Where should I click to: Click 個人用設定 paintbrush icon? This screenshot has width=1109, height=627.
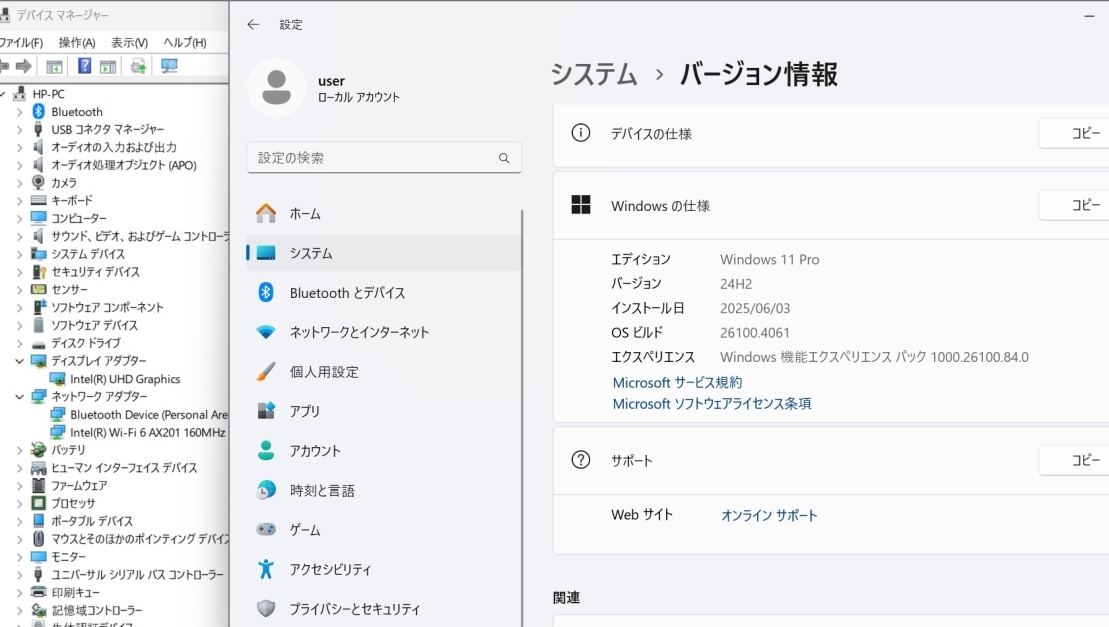[266, 371]
